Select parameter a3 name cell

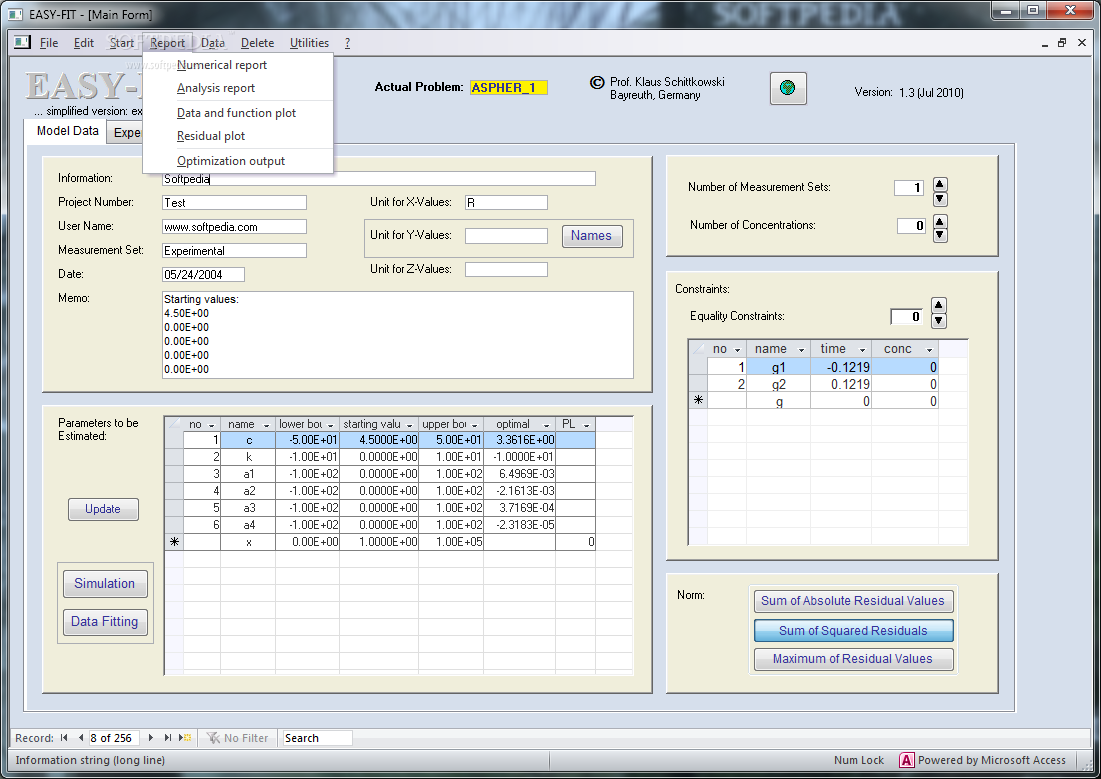point(248,508)
